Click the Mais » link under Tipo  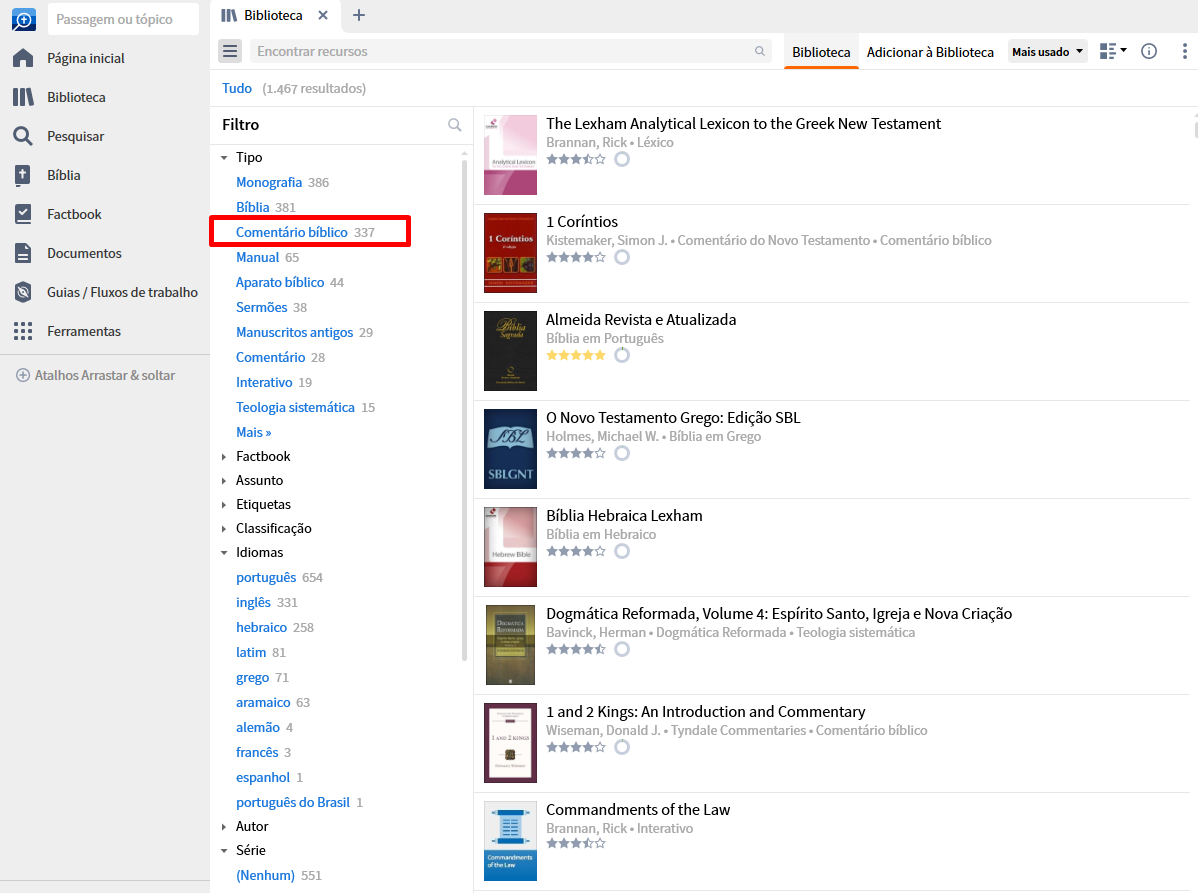point(254,432)
